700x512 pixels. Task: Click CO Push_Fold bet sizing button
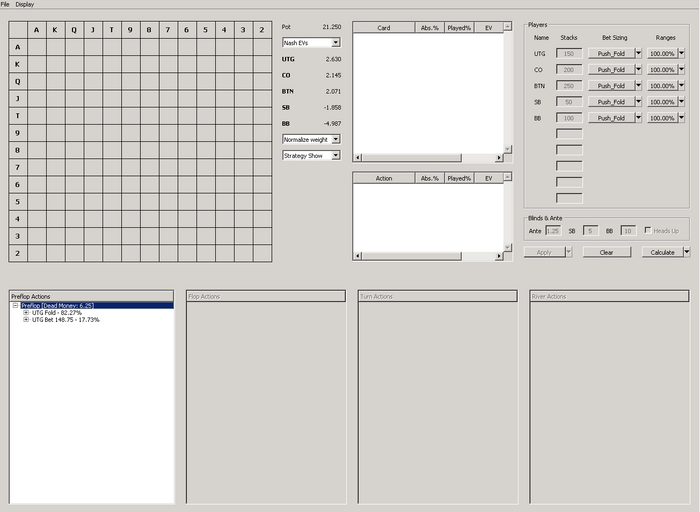pos(611,70)
